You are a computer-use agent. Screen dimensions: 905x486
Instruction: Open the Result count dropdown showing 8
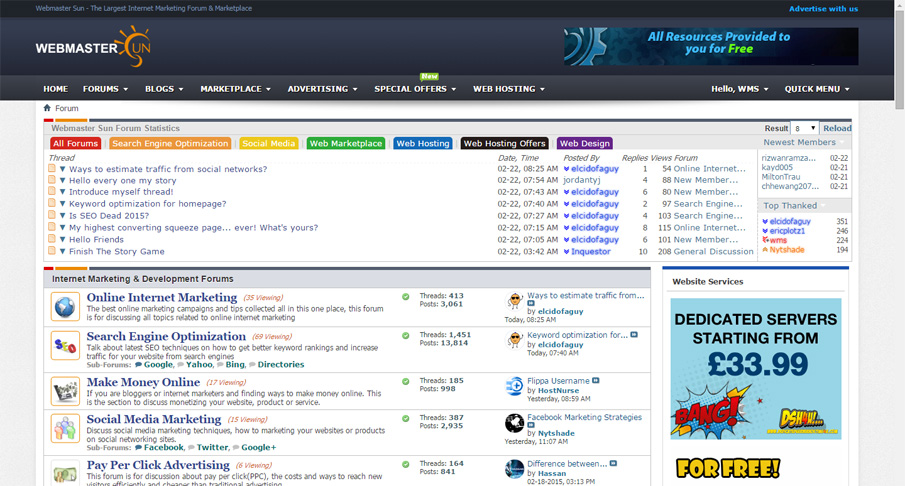pyautogui.click(x=804, y=128)
